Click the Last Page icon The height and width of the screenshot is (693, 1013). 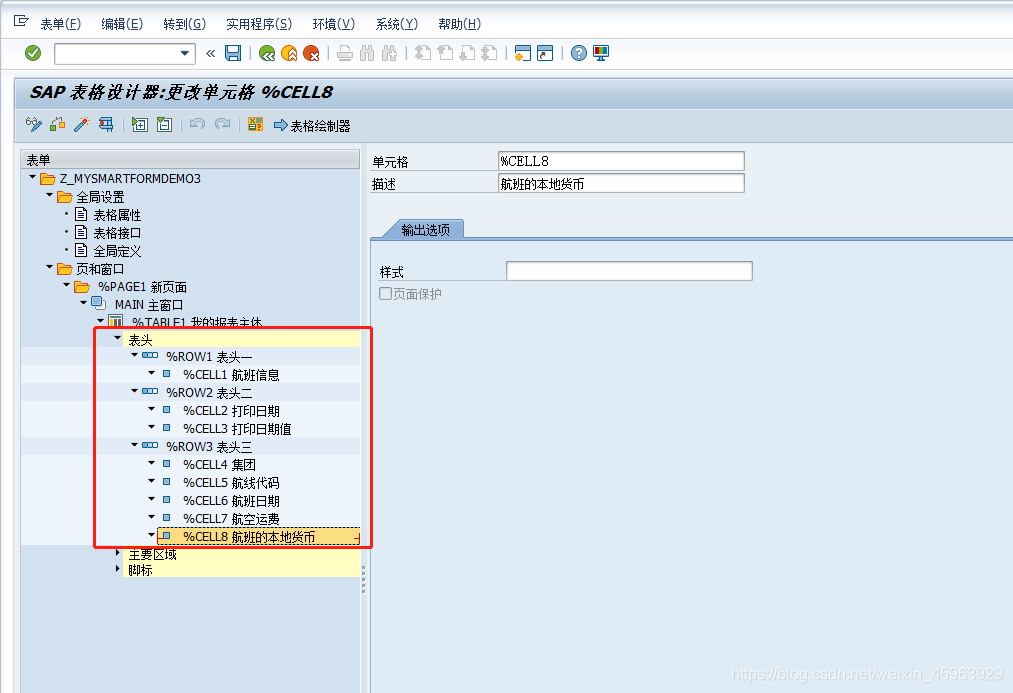coord(489,53)
